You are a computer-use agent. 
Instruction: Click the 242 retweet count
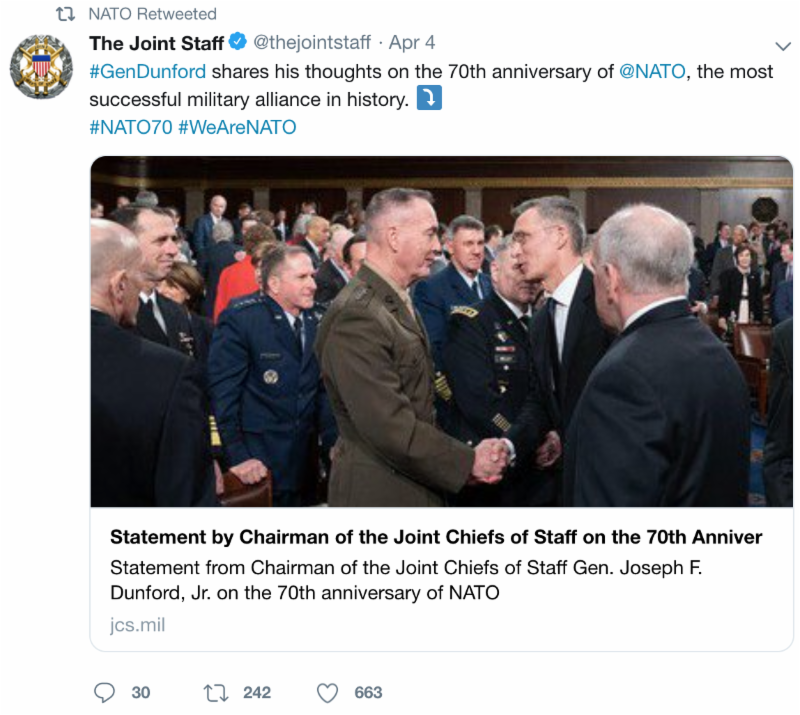(257, 692)
